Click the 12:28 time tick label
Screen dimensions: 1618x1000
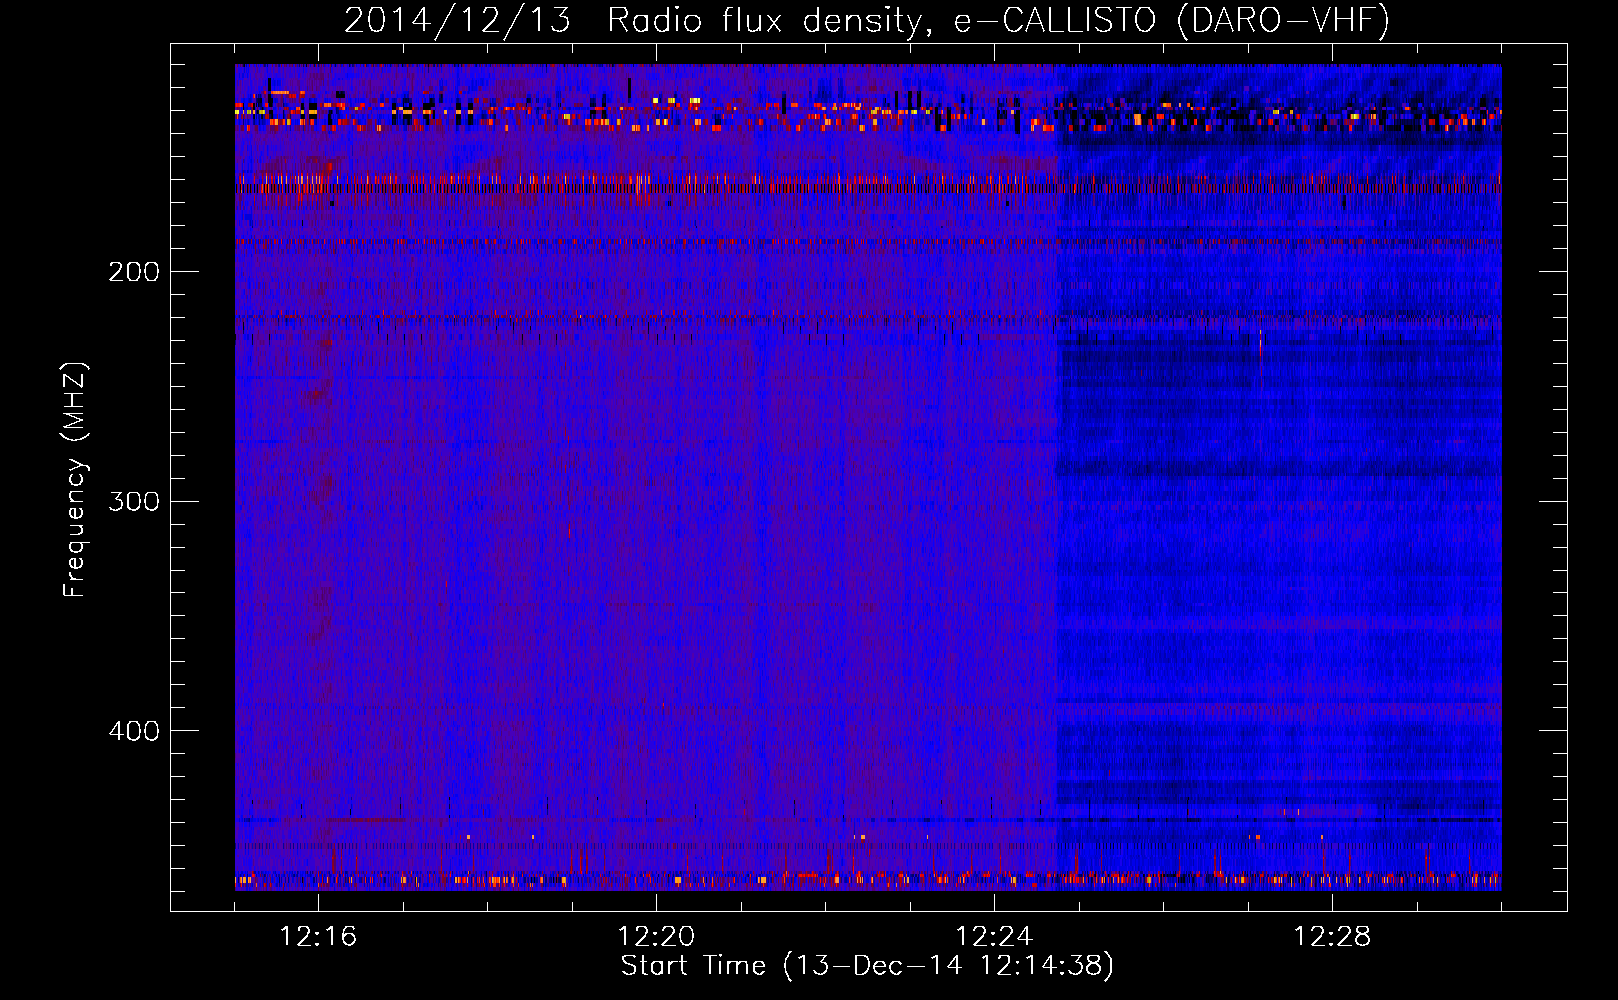point(1332,937)
